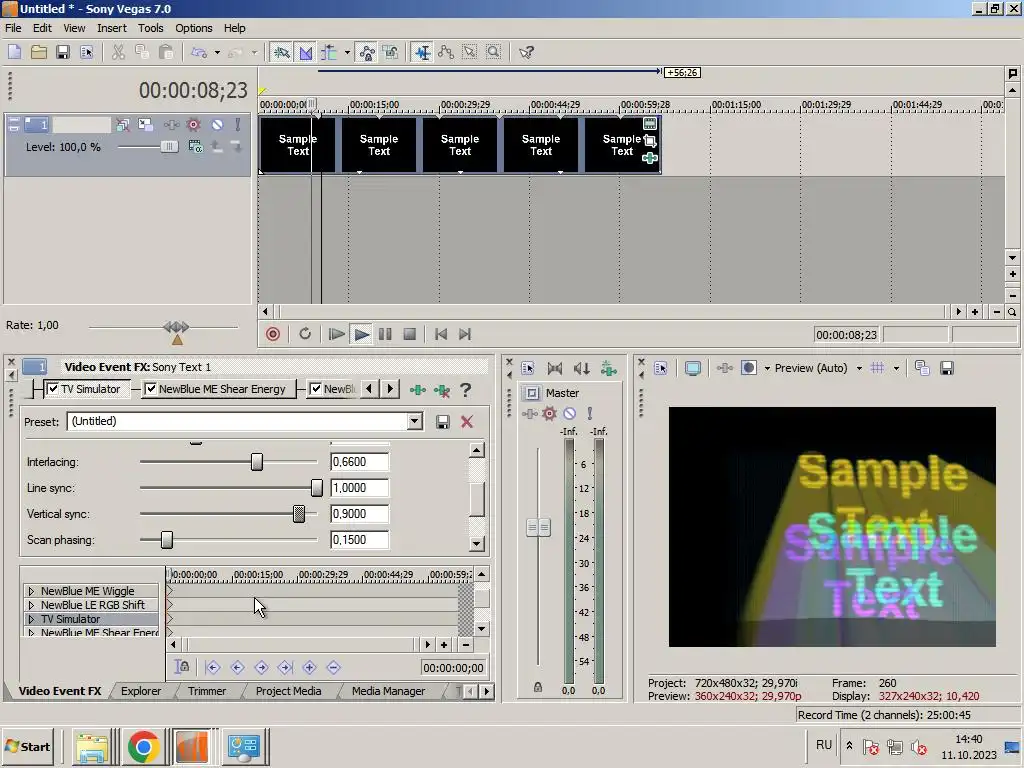This screenshot has height=768, width=1024.
Task: Toggle Loop Playback
Action: (x=305, y=334)
